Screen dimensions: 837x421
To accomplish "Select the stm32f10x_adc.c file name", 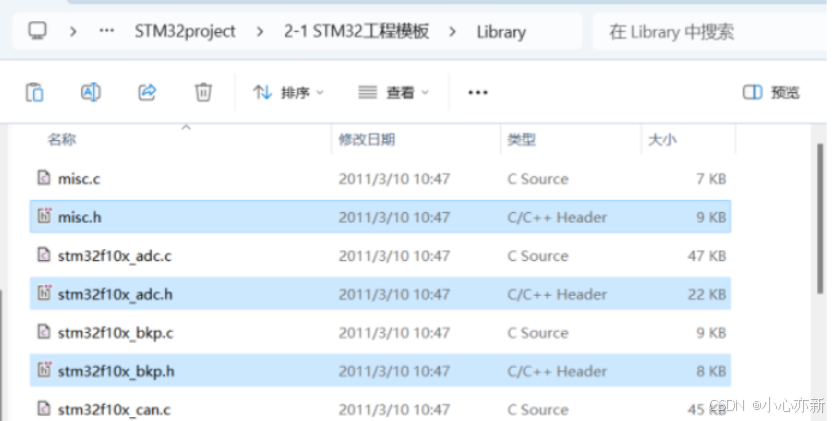I will point(115,256).
